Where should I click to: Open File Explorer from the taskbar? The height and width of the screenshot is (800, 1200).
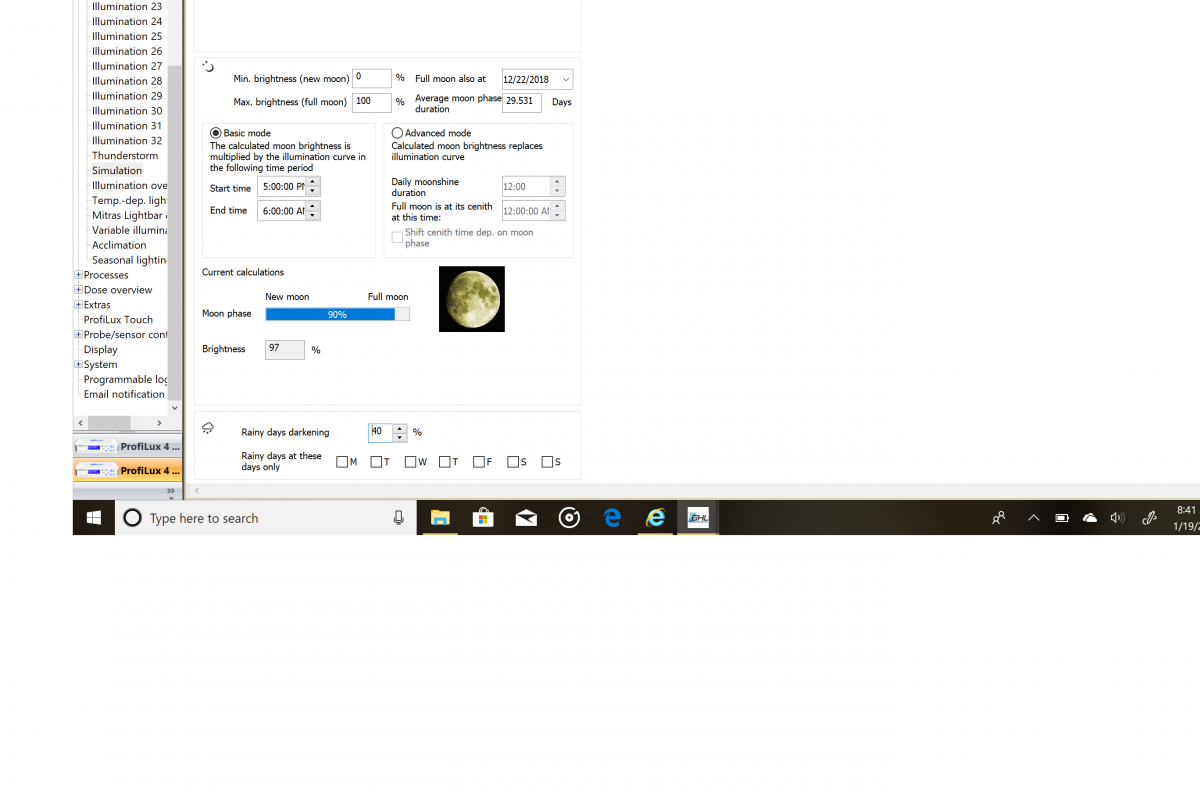coord(440,518)
